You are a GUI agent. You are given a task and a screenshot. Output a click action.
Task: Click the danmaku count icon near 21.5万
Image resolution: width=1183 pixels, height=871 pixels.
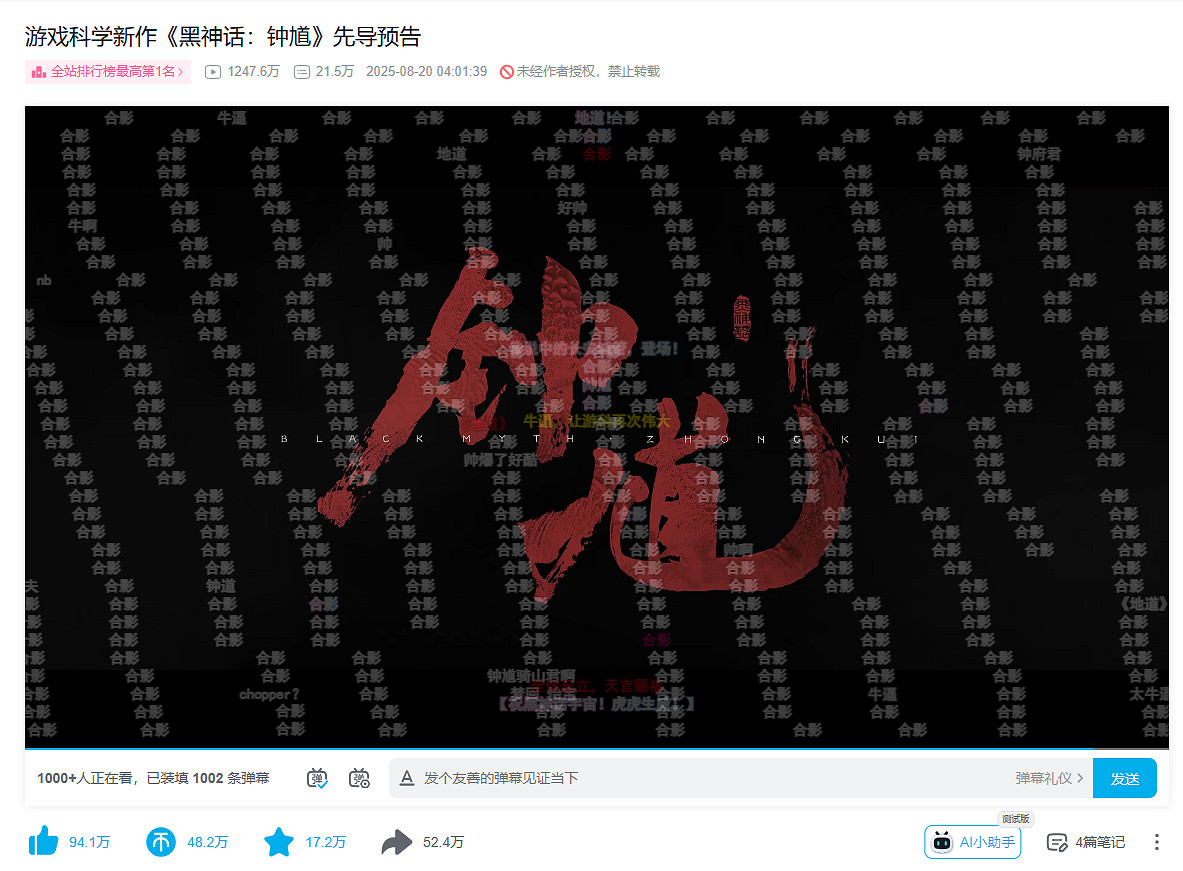point(302,71)
